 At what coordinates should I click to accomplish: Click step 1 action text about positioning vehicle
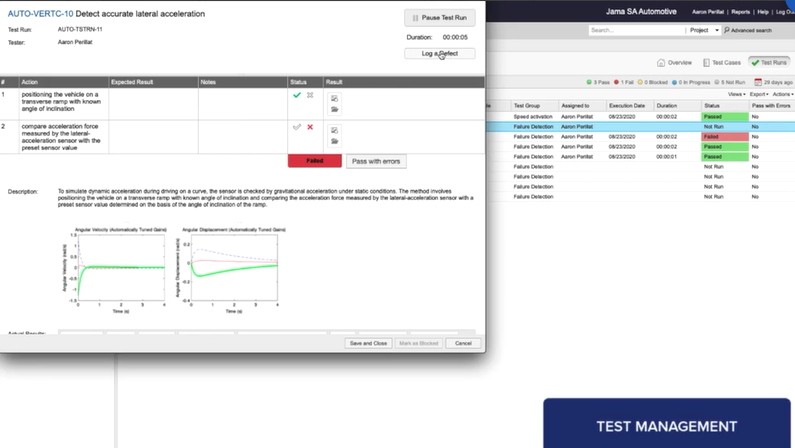point(61,101)
